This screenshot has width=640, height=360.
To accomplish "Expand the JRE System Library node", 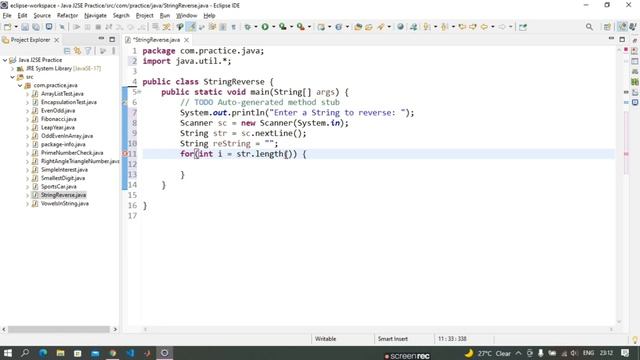I will pos(12,69).
